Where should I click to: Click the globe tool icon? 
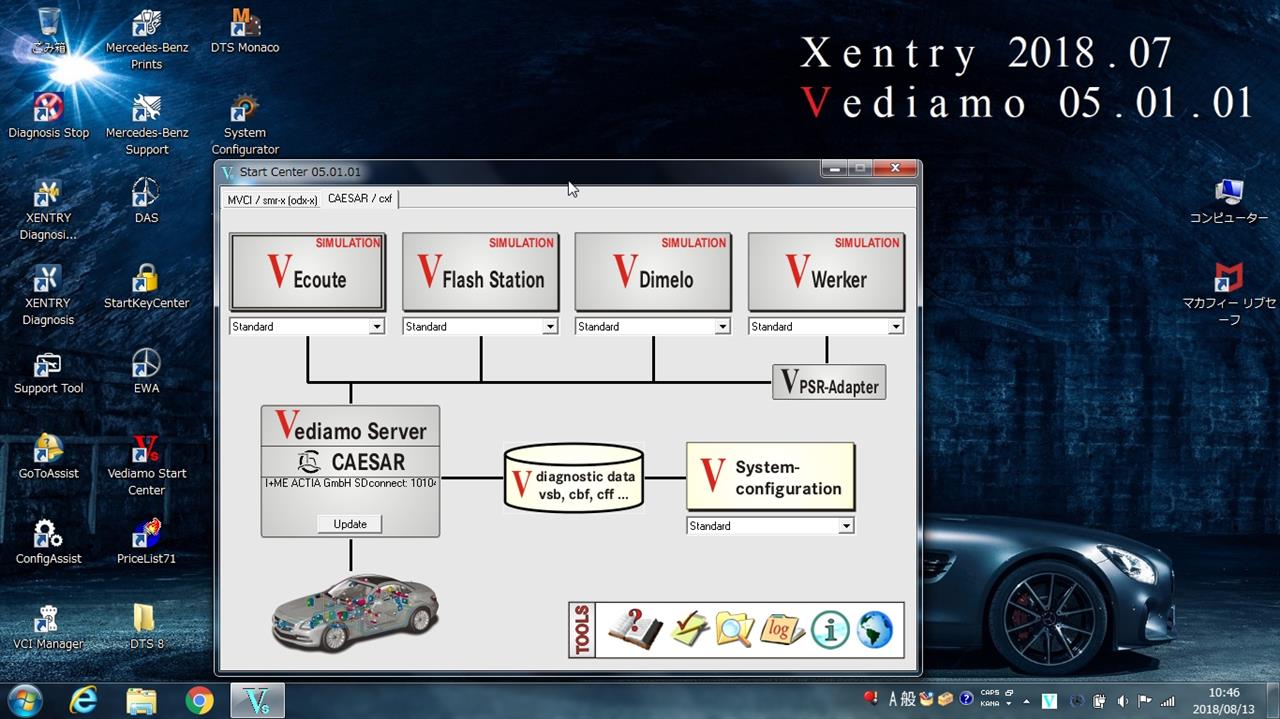point(874,630)
